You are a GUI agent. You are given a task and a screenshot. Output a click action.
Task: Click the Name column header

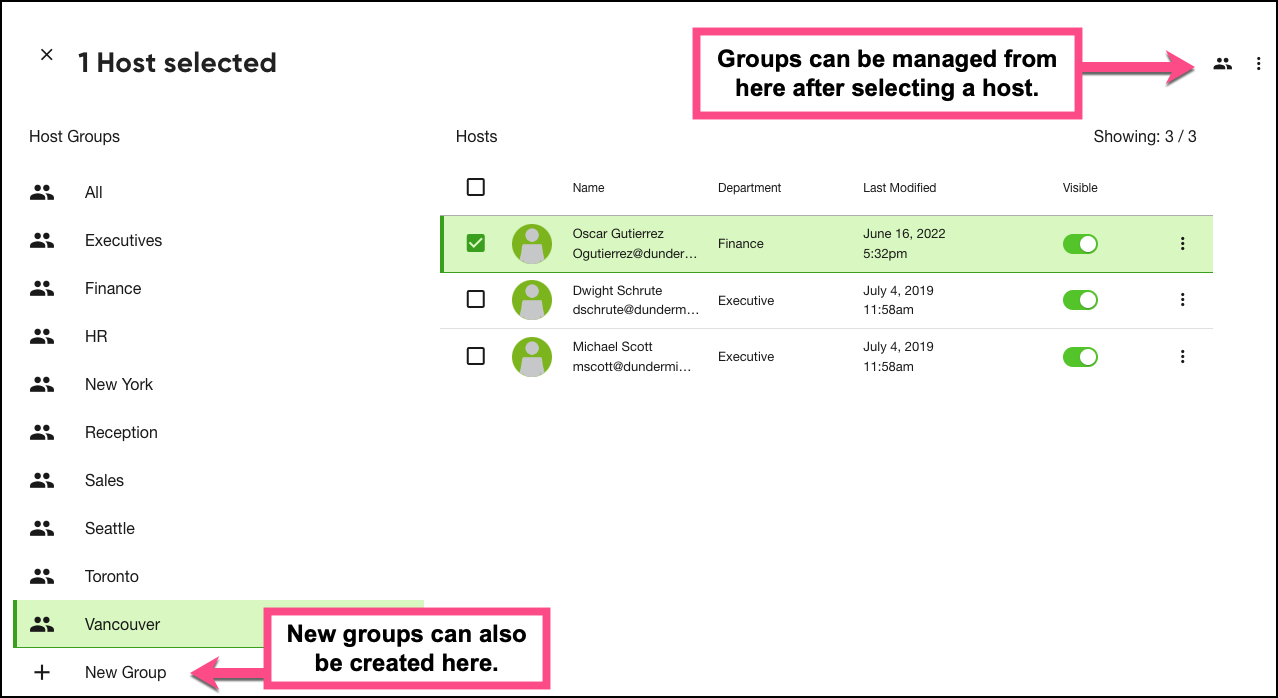click(588, 188)
